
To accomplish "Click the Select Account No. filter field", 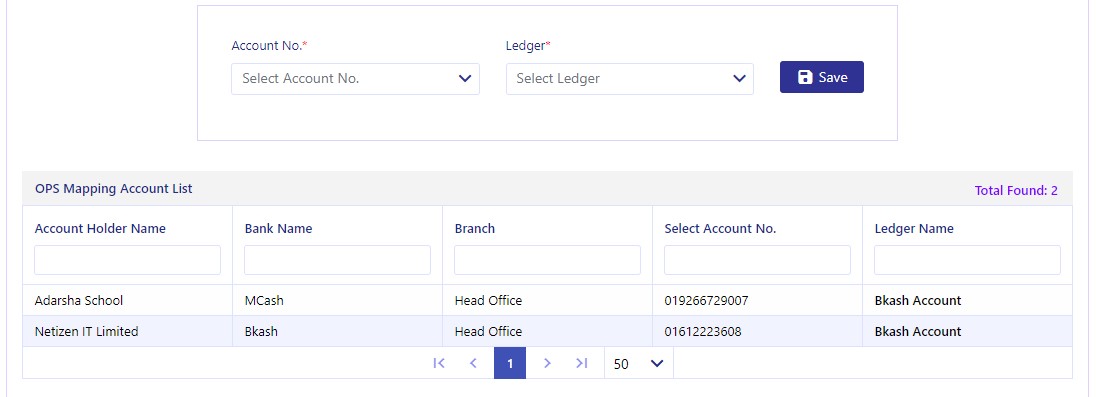I will 757,260.
